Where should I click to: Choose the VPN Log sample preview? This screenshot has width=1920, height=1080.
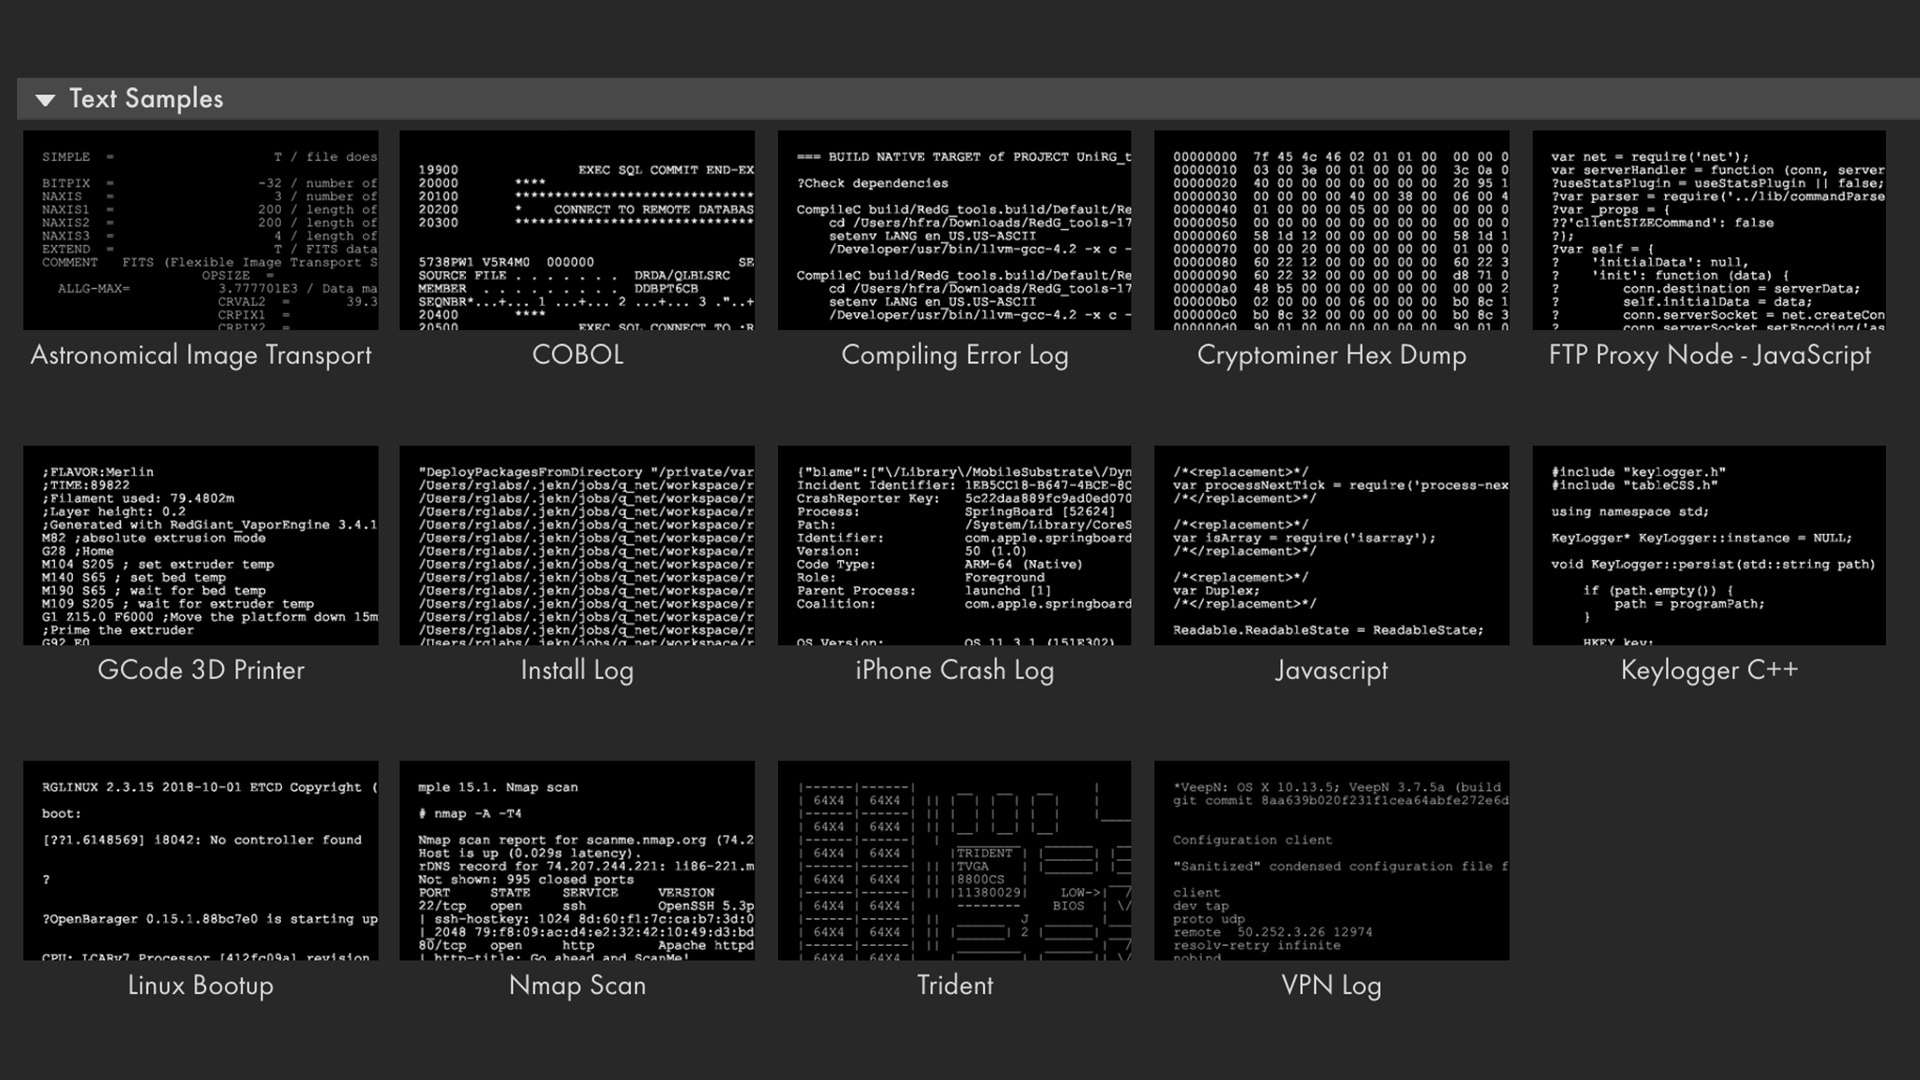1331,860
